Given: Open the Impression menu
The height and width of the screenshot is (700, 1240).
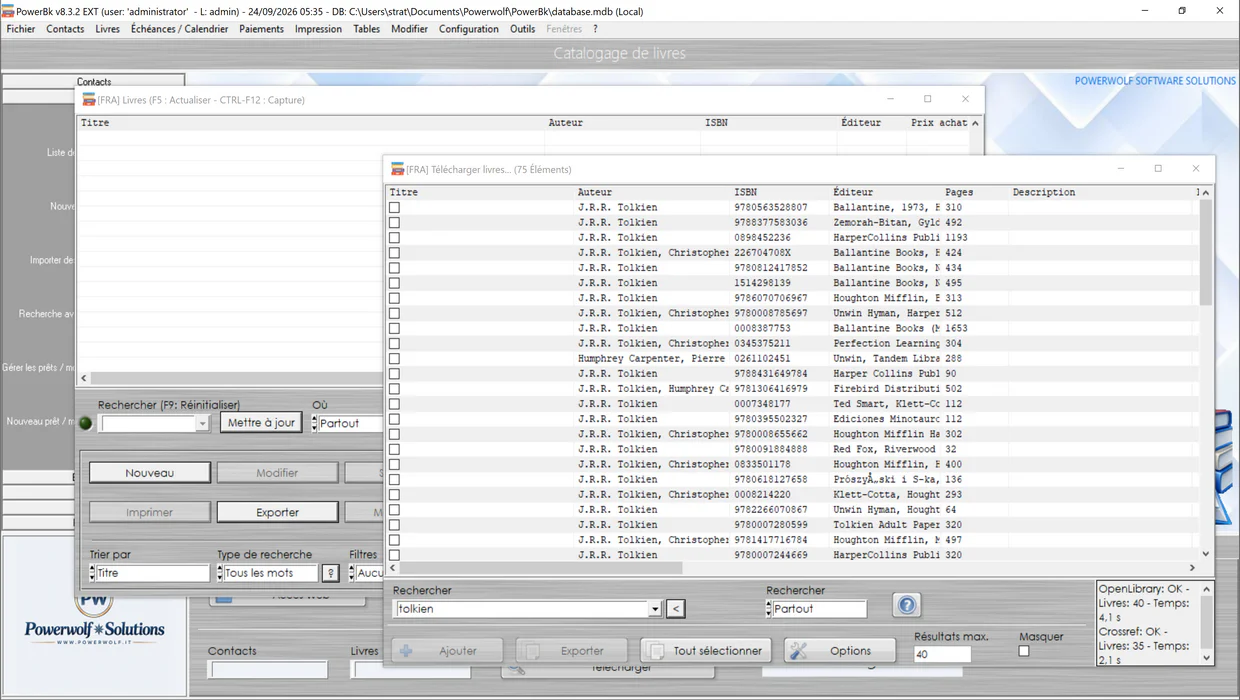Looking at the screenshot, I should pyautogui.click(x=318, y=29).
